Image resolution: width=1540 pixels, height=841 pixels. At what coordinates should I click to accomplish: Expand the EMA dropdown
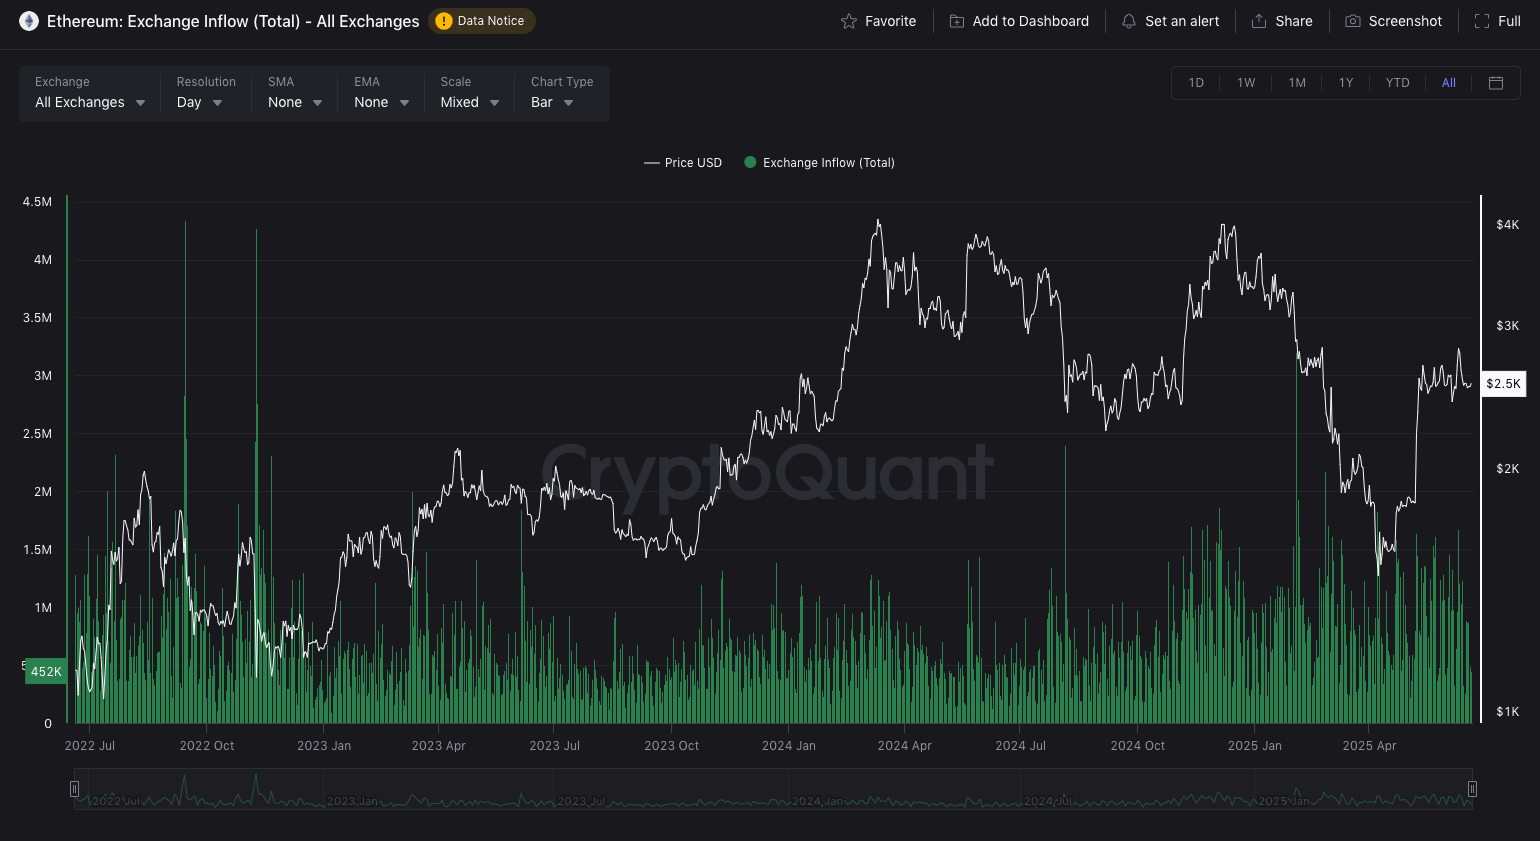[381, 93]
